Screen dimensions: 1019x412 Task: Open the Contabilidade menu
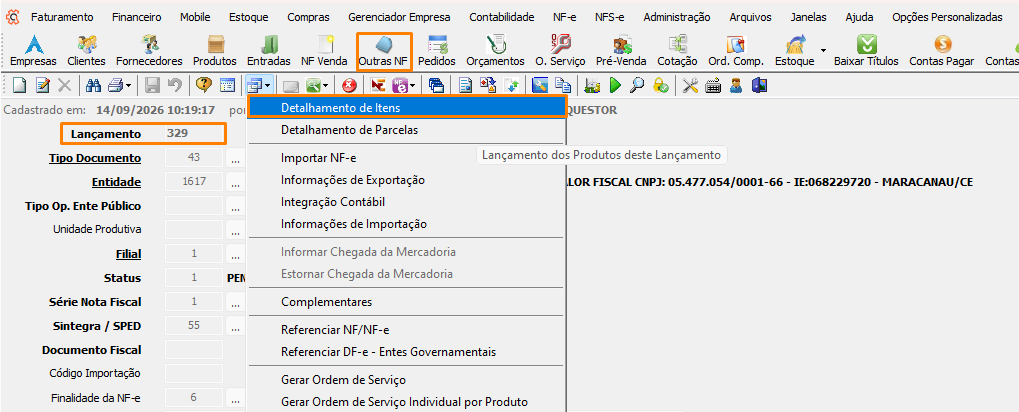click(502, 17)
